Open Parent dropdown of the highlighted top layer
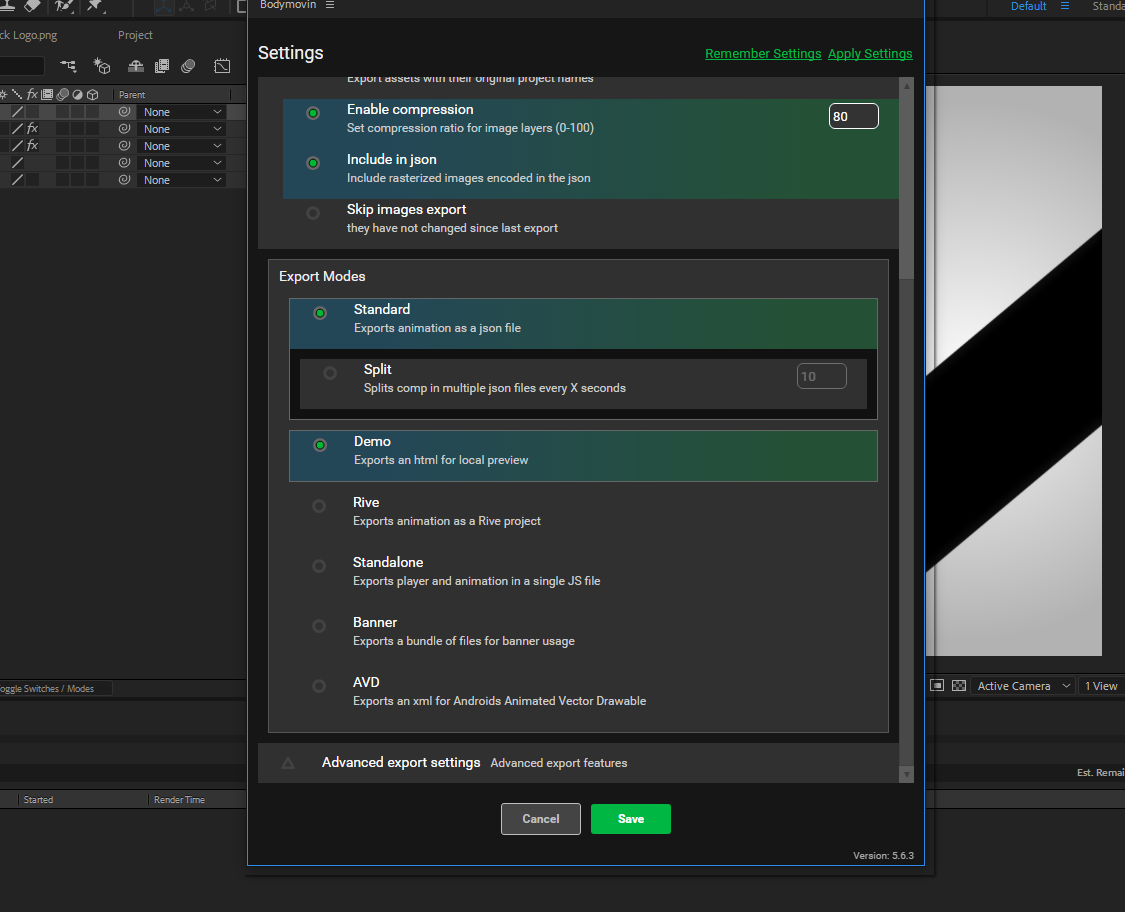 click(x=182, y=112)
